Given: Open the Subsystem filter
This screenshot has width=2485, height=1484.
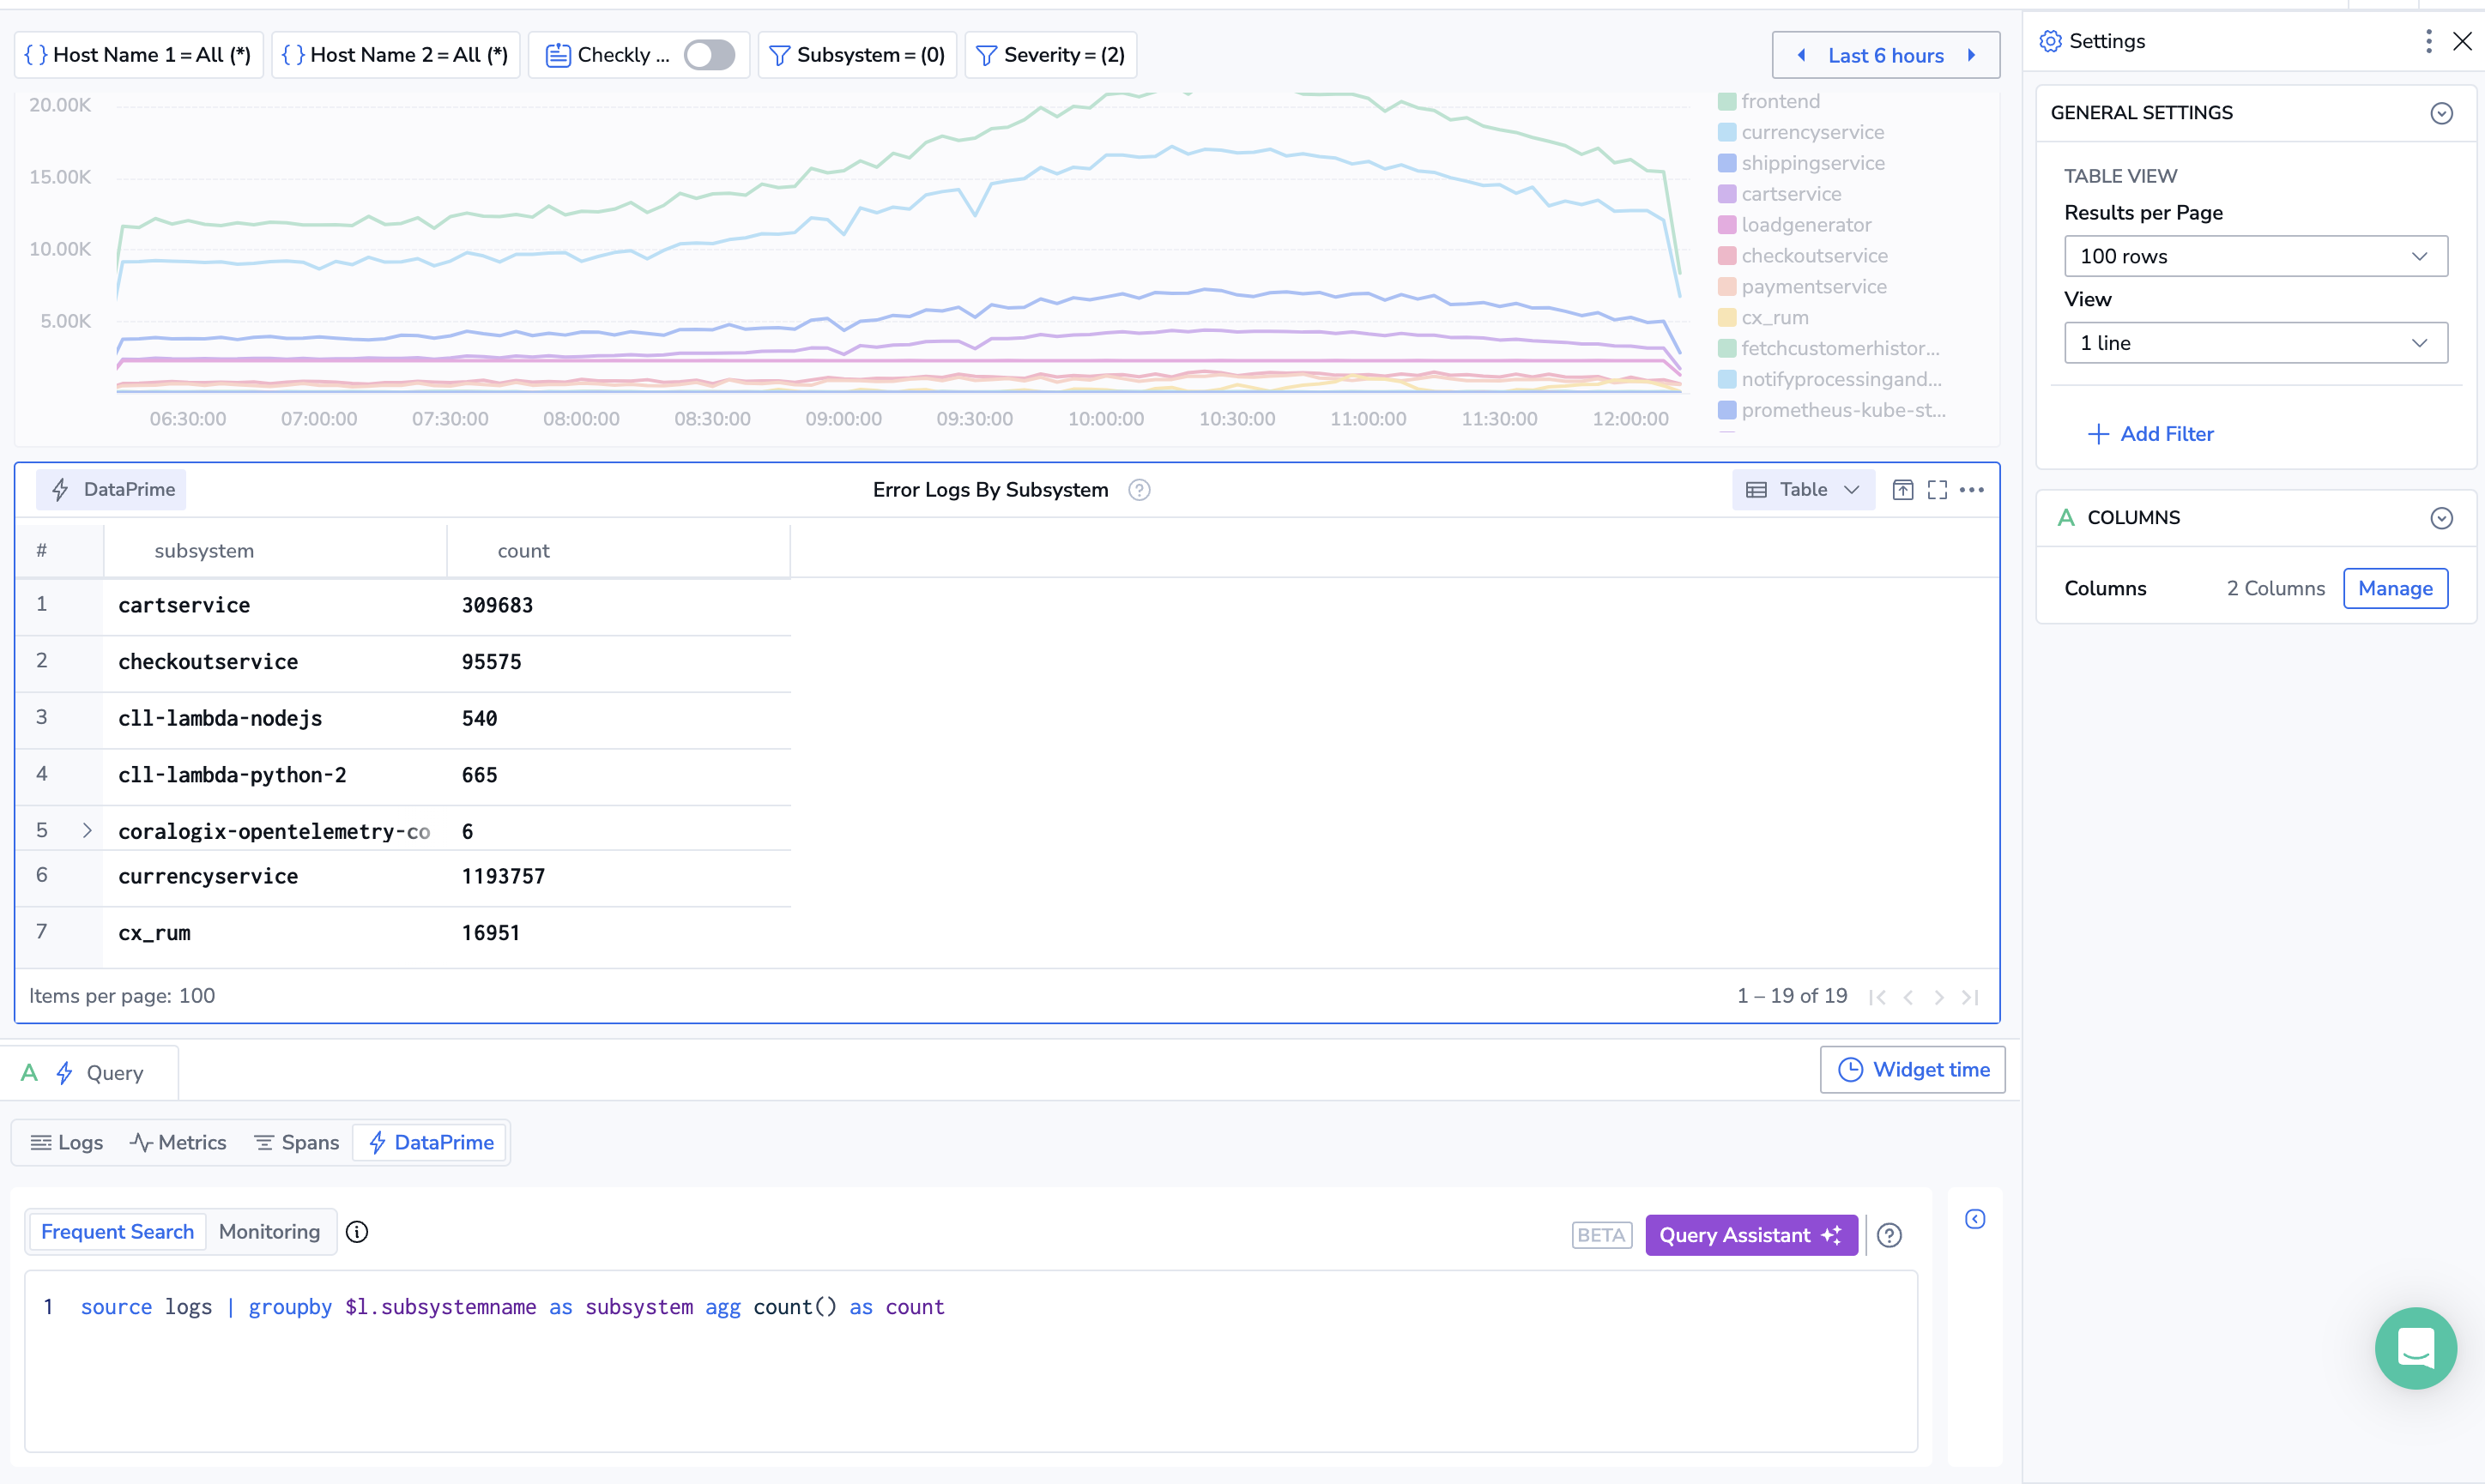Looking at the screenshot, I should click(857, 55).
